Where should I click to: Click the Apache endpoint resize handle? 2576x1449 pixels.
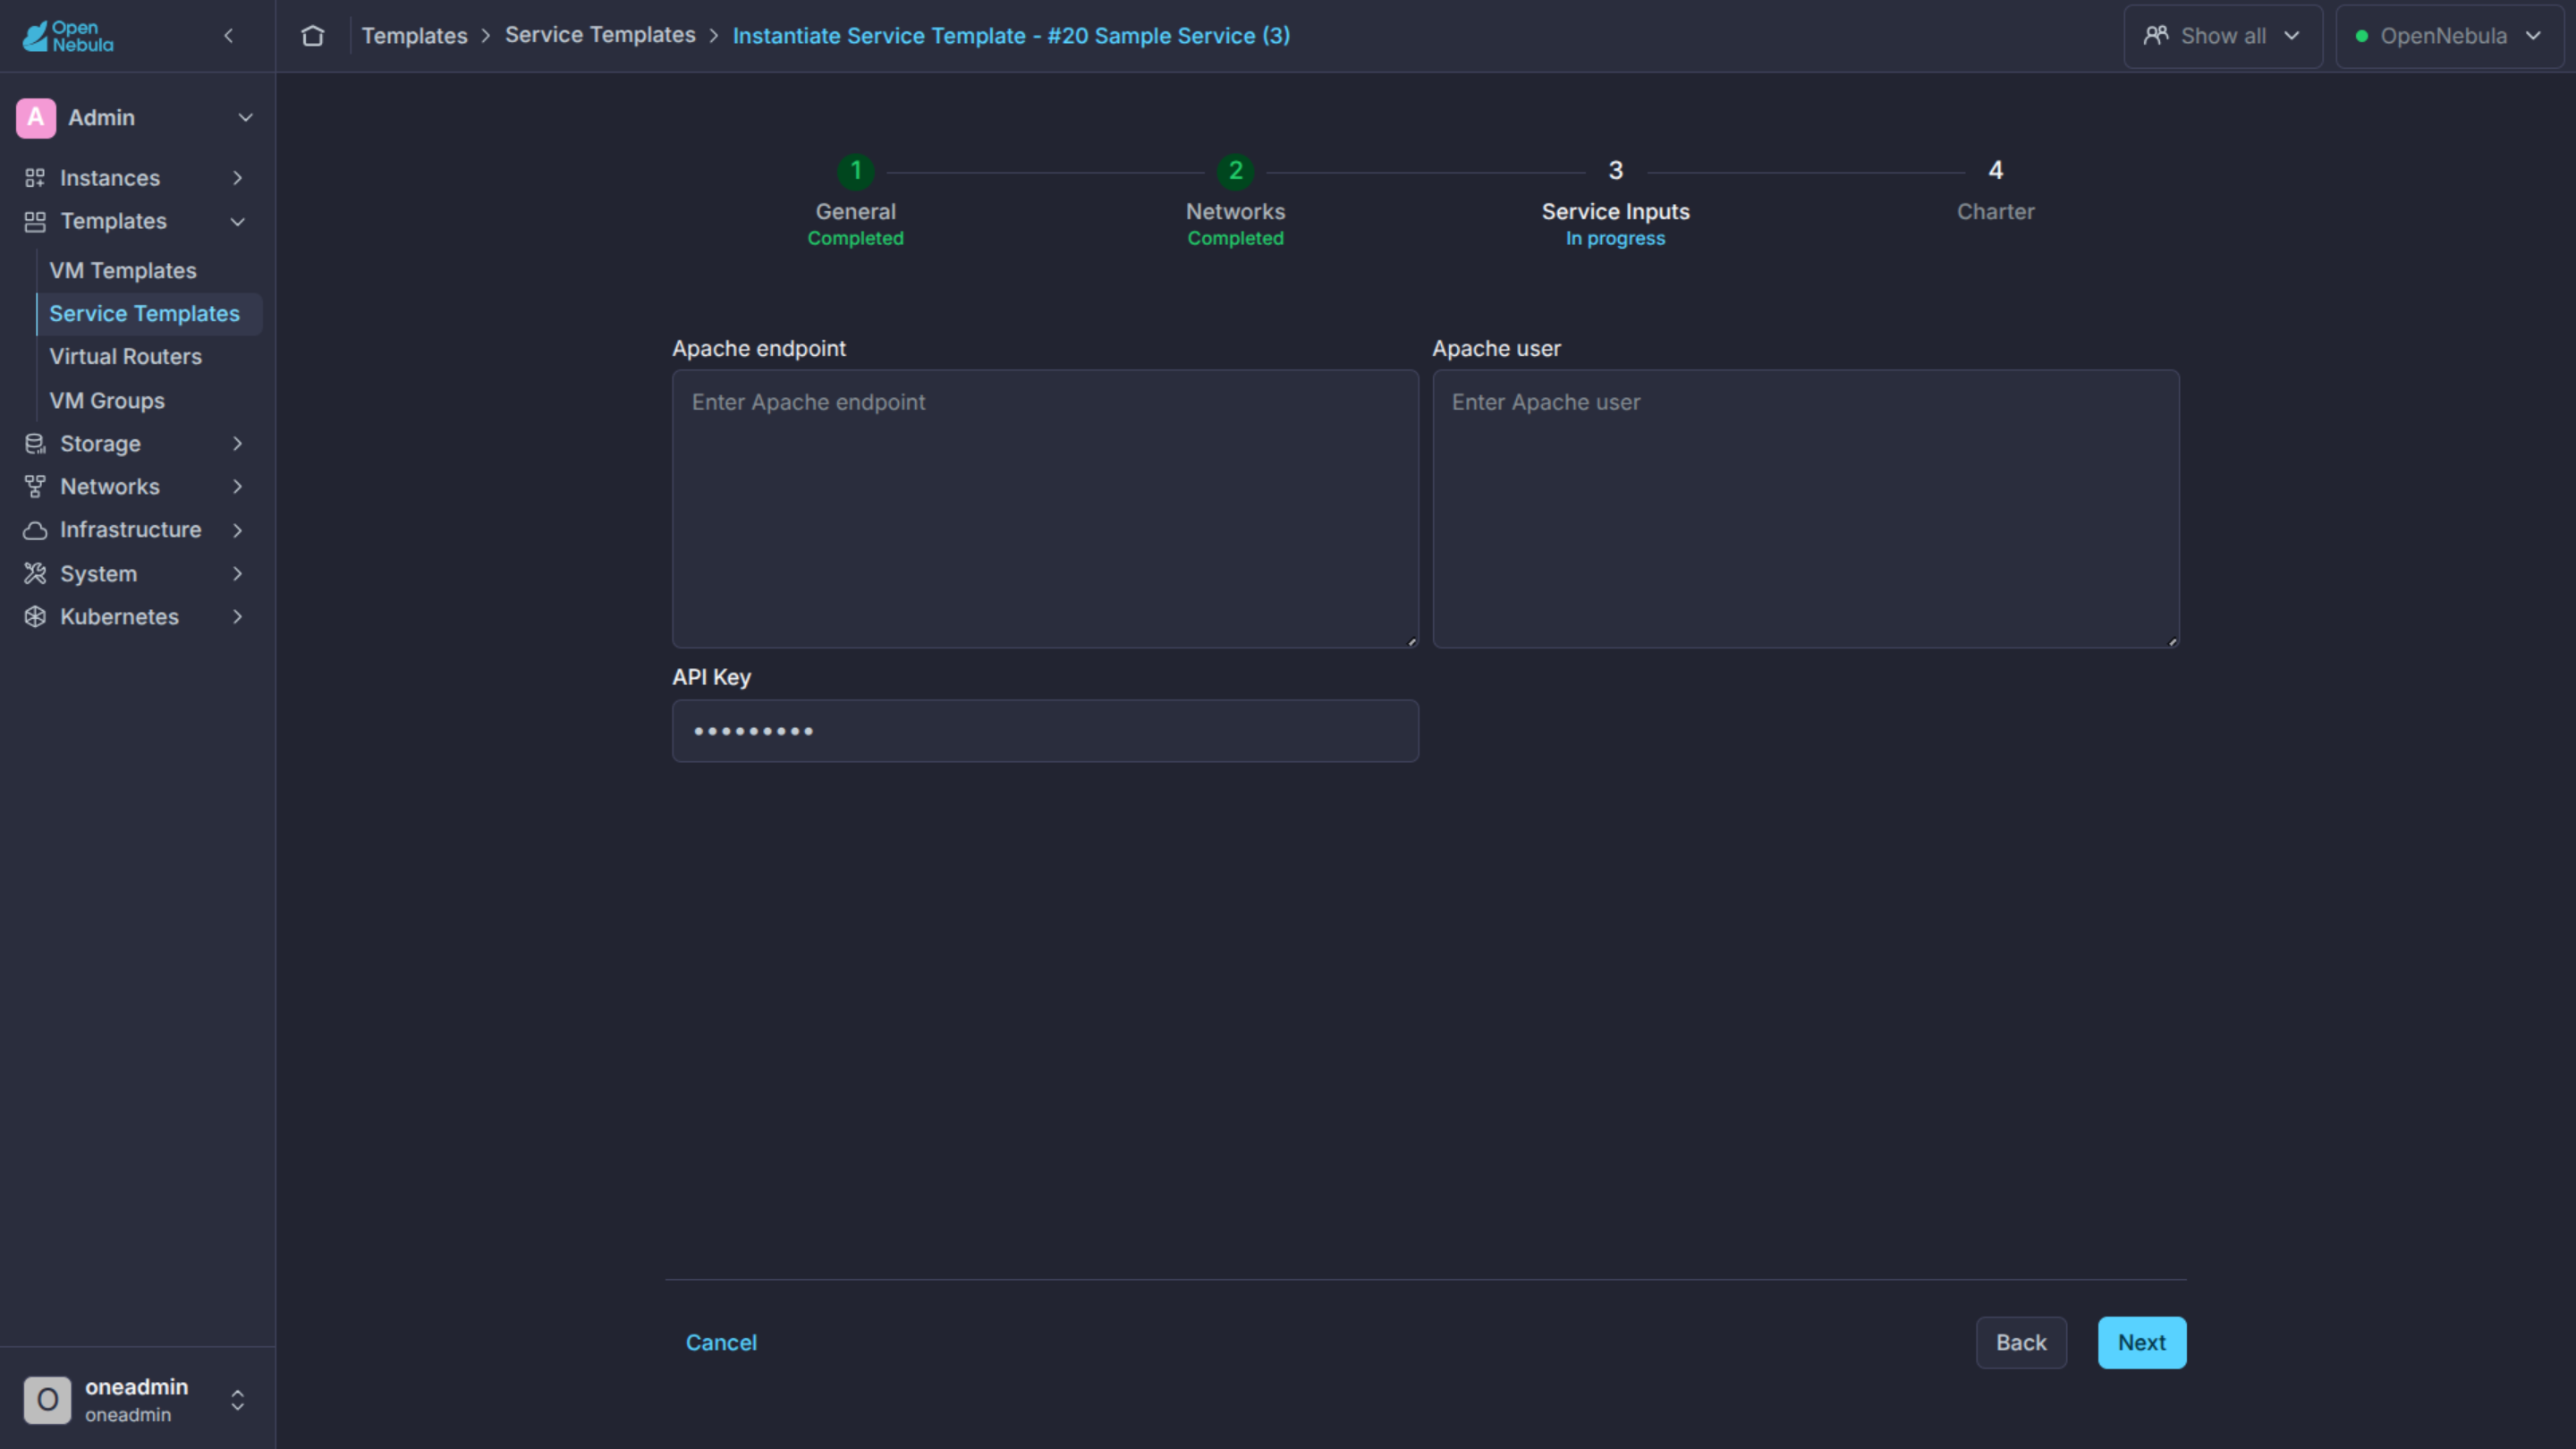pos(1411,641)
